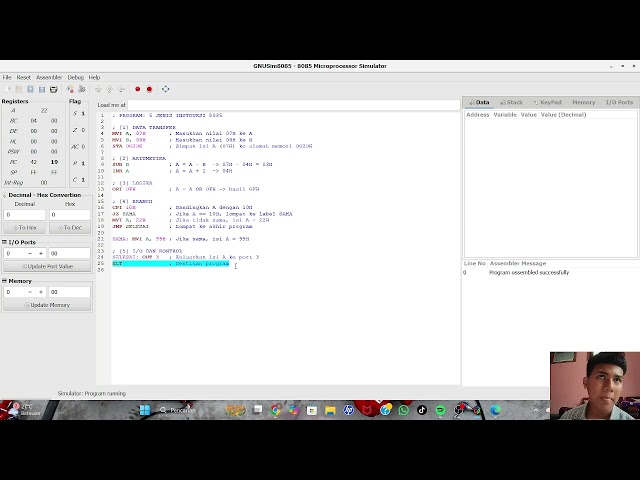Click the Print toolbar icon
This screenshot has height=480, width=640.
(53, 89)
